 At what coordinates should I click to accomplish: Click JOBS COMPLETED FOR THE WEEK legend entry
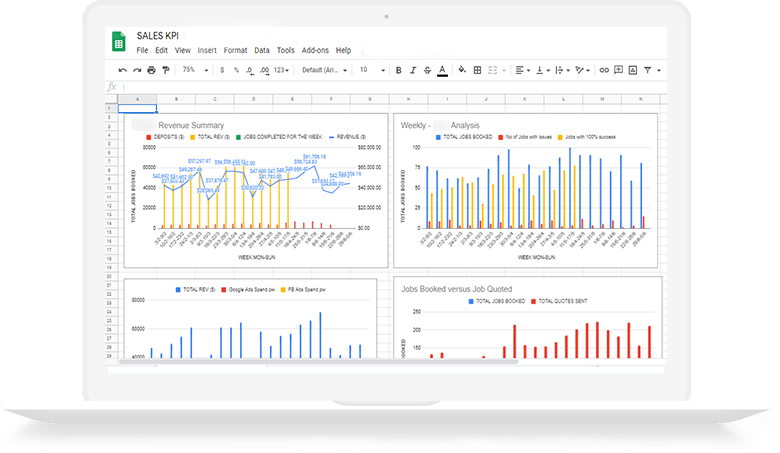coord(279,137)
